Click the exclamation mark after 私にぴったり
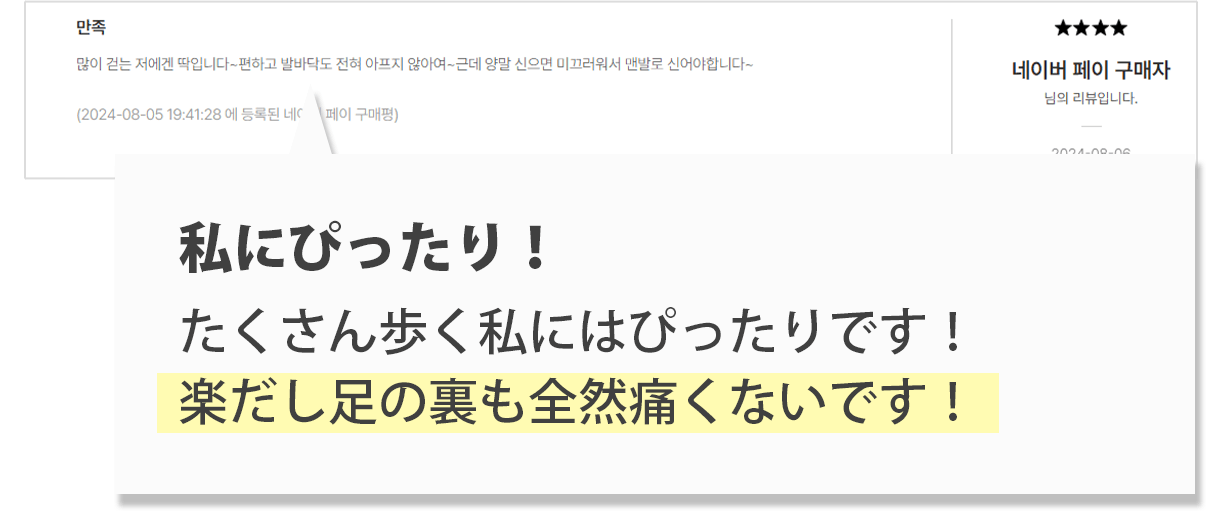 (535, 247)
